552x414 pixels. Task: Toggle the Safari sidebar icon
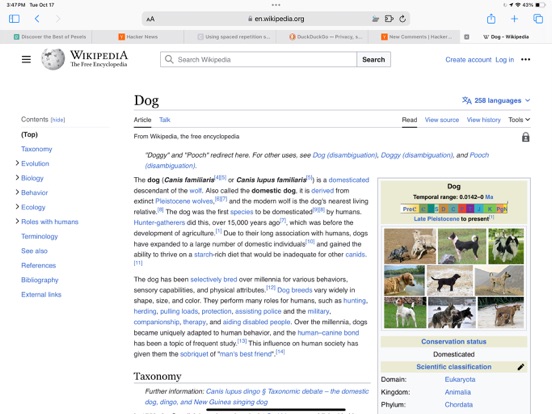[x=14, y=19]
